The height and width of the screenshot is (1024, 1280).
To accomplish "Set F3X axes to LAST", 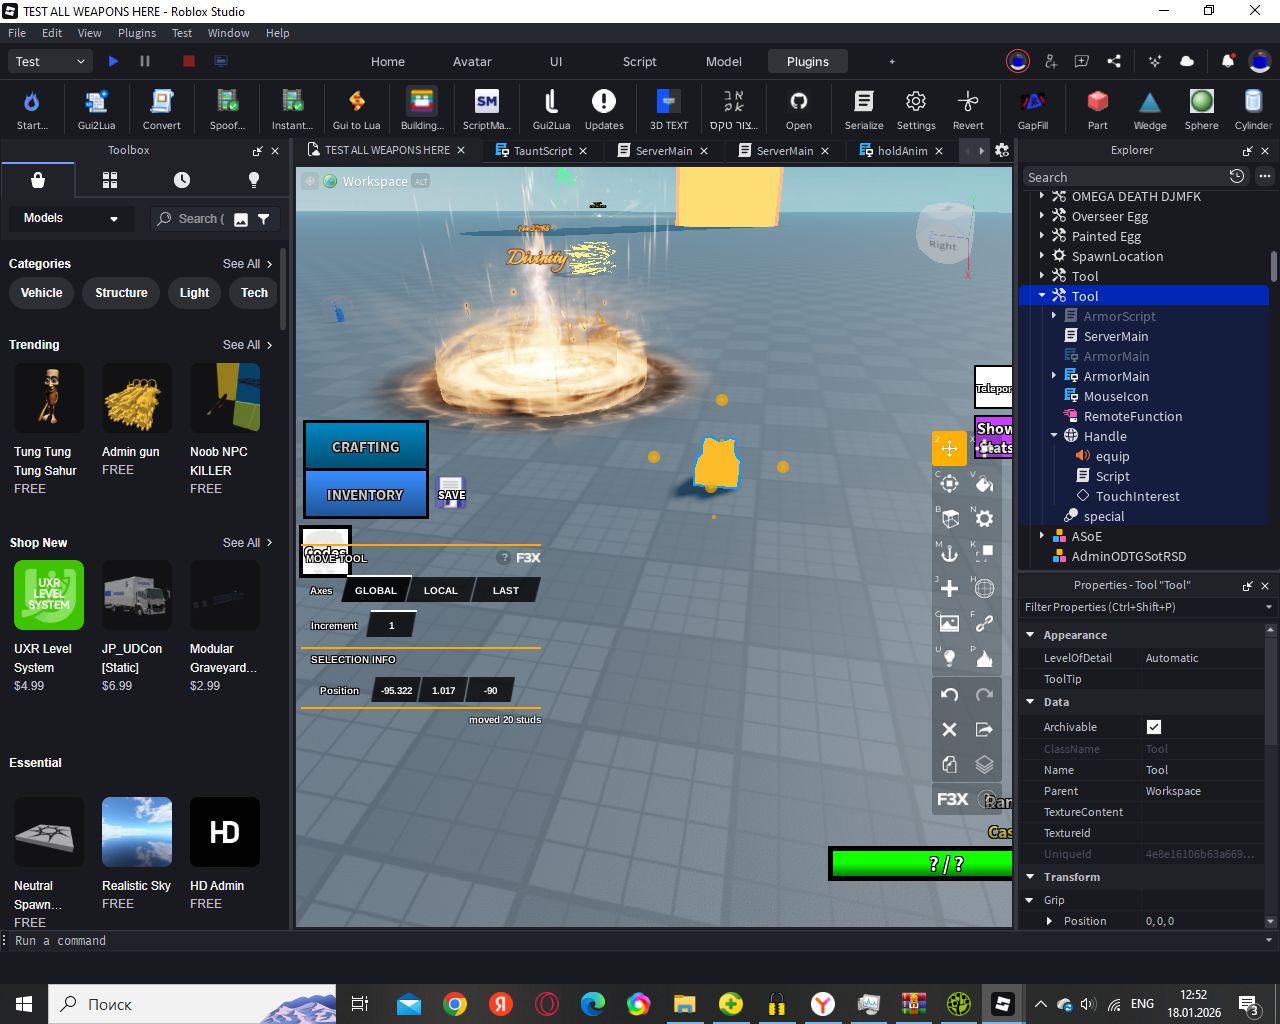I will tap(506, 590).
